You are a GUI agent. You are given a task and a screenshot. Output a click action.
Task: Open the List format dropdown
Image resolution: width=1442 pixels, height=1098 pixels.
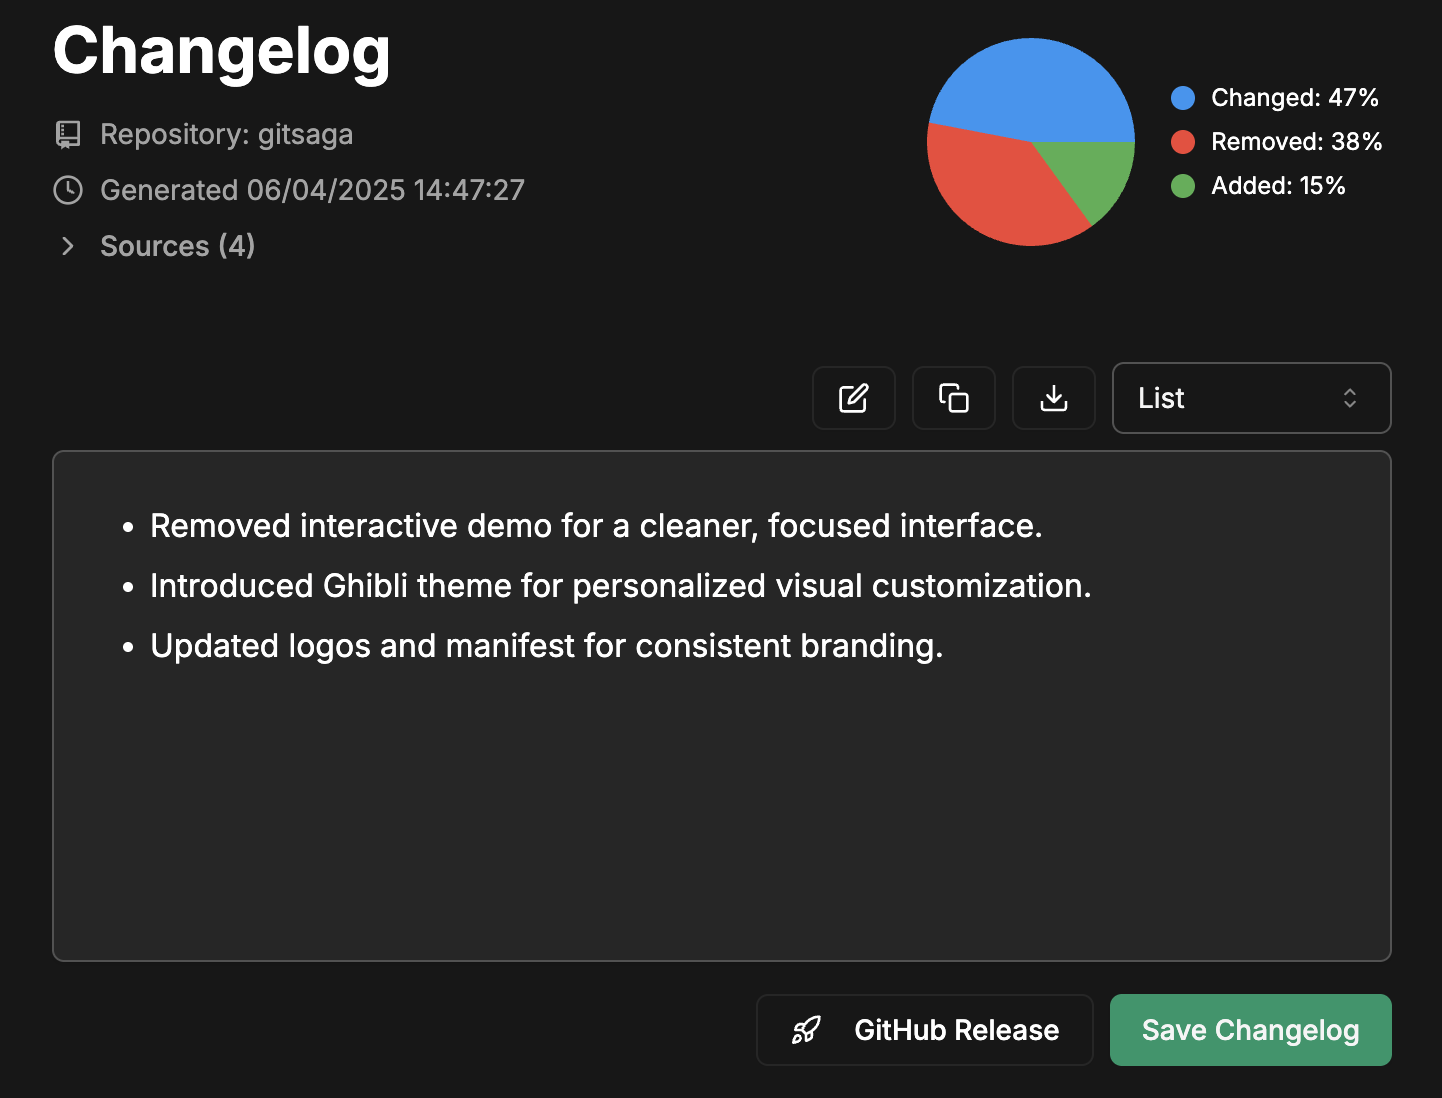1250,398
